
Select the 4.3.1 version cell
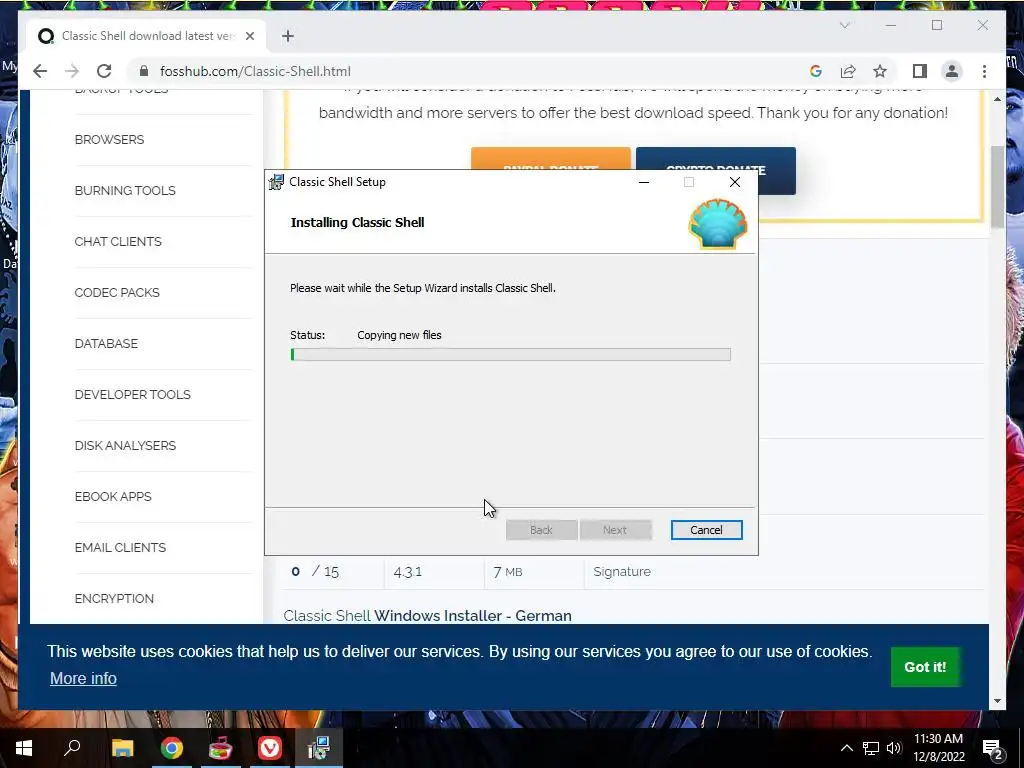(408, 572)
